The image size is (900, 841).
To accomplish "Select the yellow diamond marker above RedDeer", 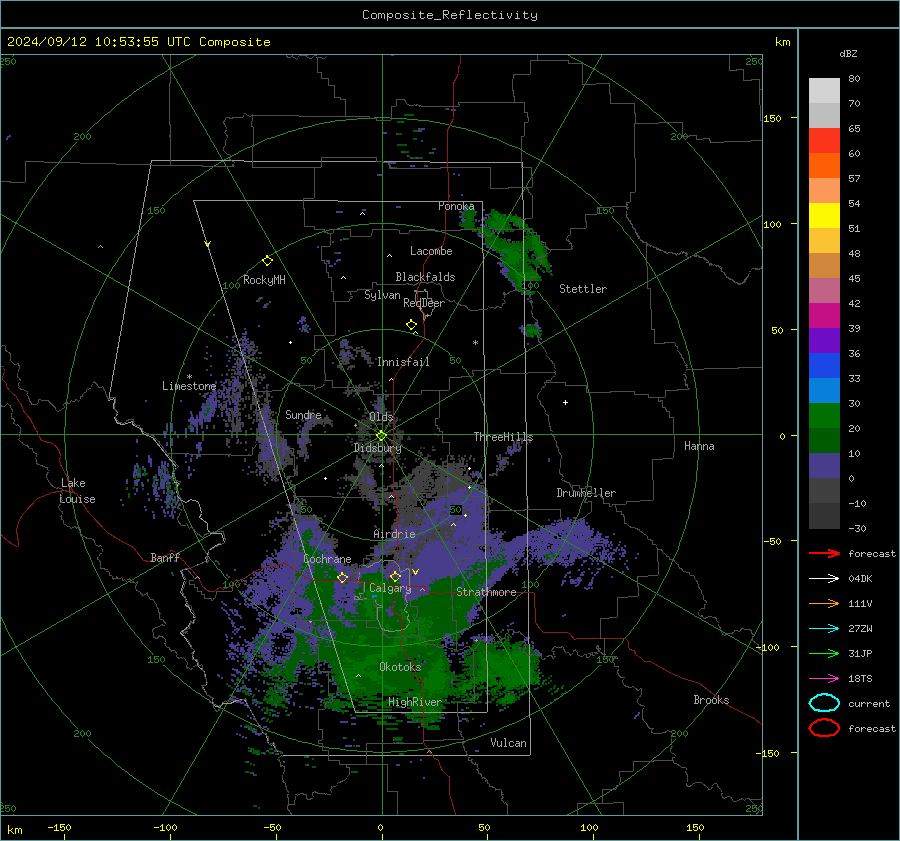I will coord(412,325).
